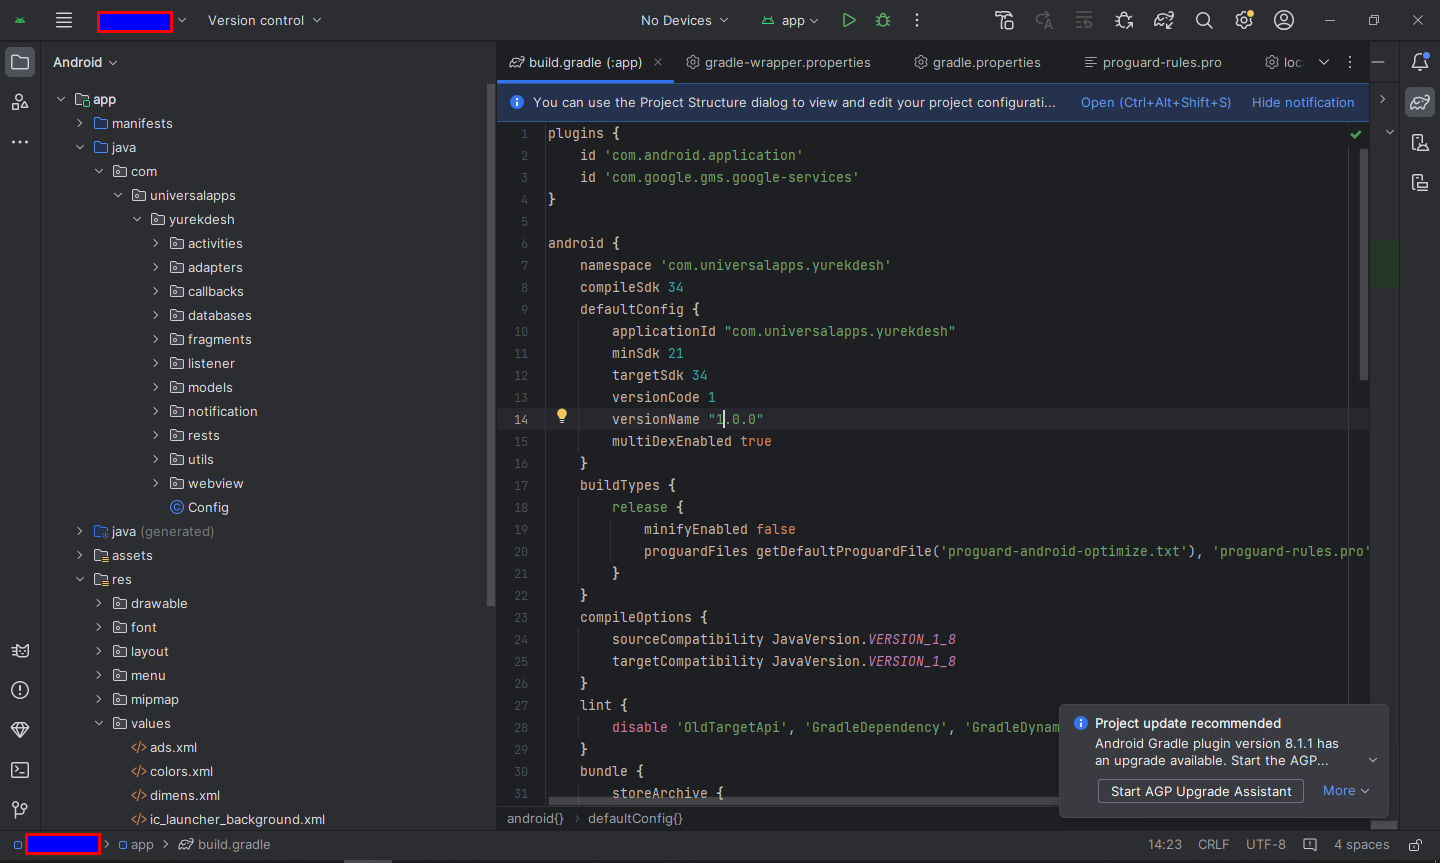Open Notifications bell icon
1440x863 pixels.
1420,62
